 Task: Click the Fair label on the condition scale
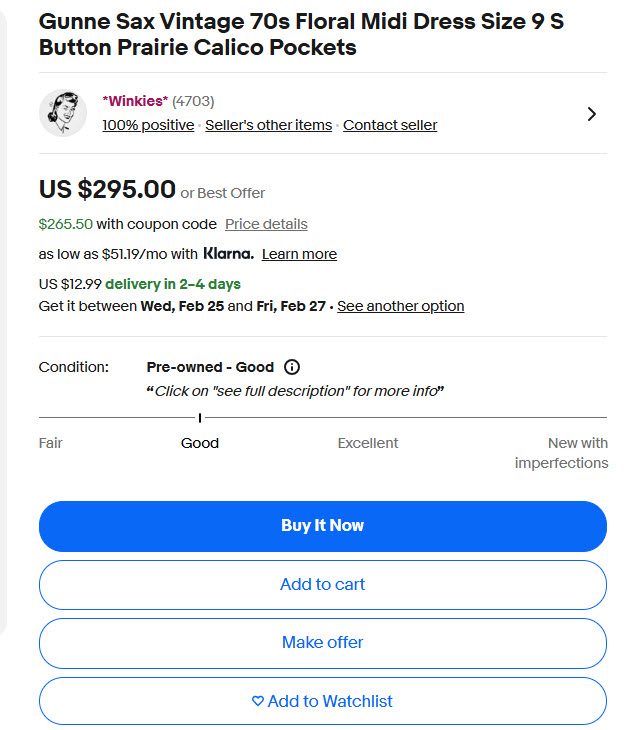[51, 443]
